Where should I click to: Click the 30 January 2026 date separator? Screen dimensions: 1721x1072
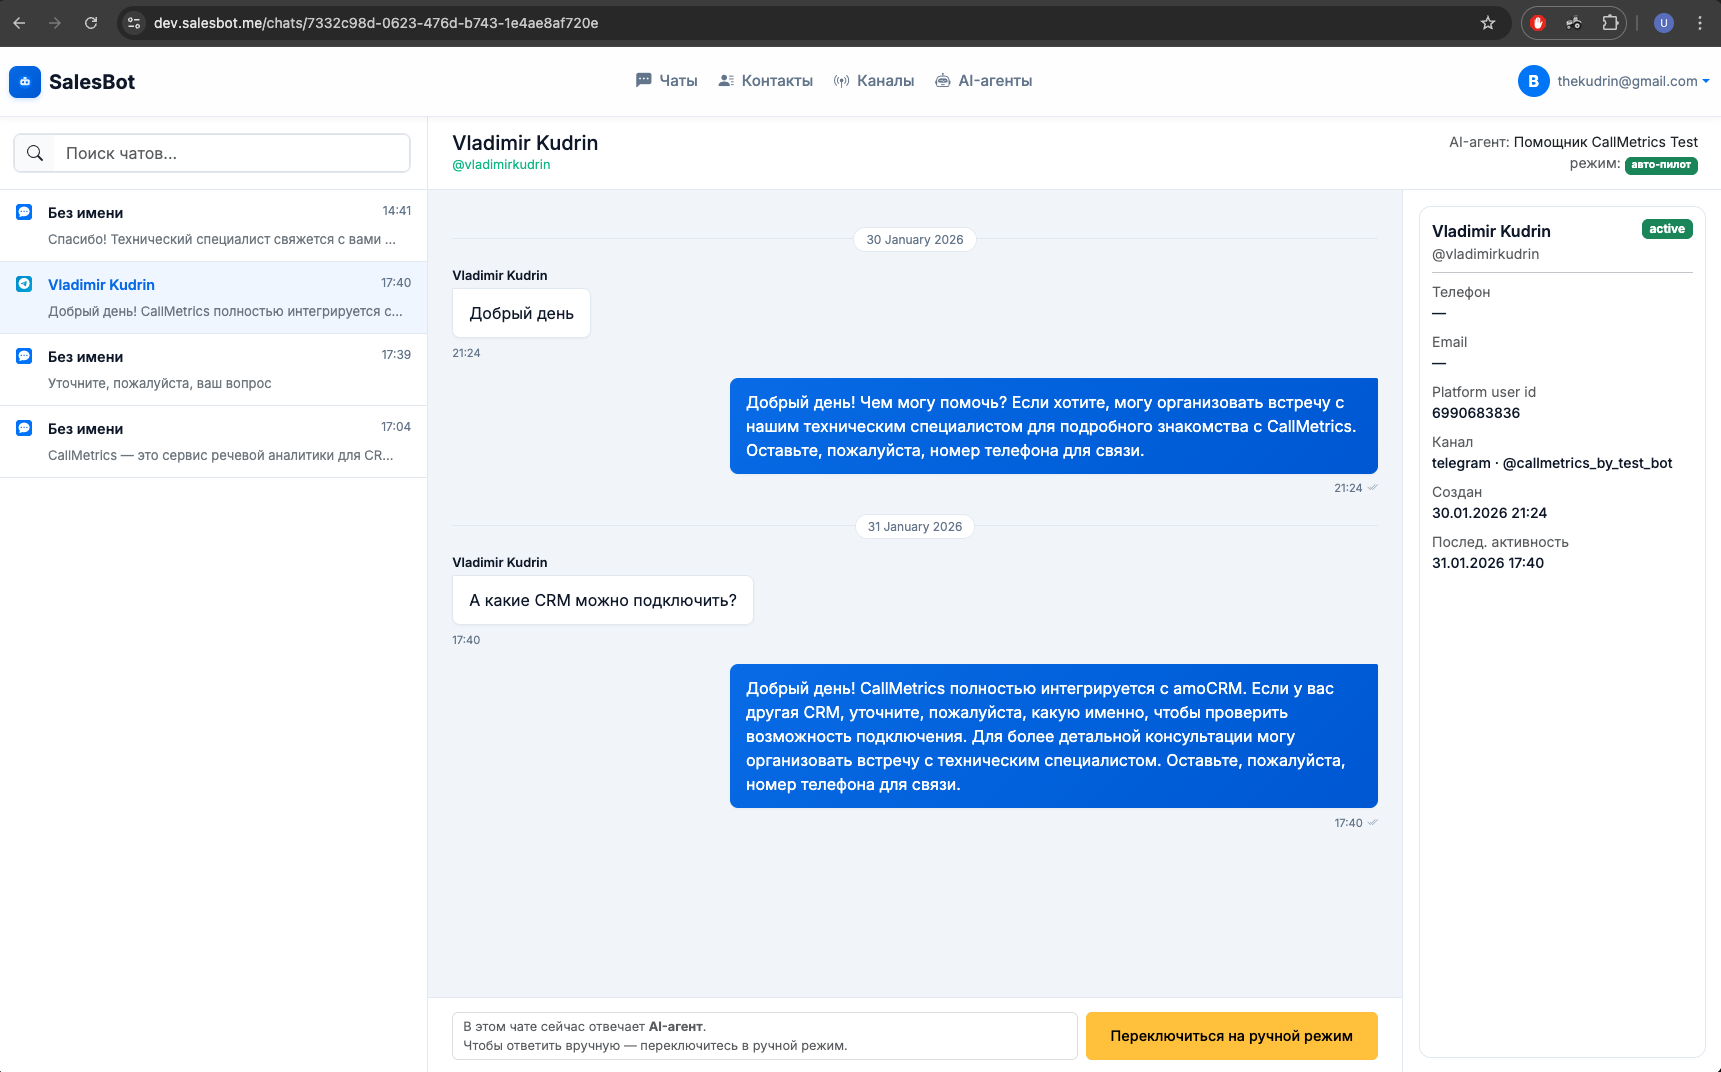(x=915, y=240)
